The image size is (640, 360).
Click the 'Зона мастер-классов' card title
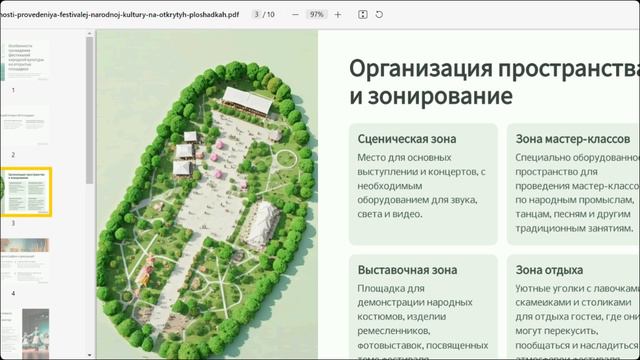[573, 139]
